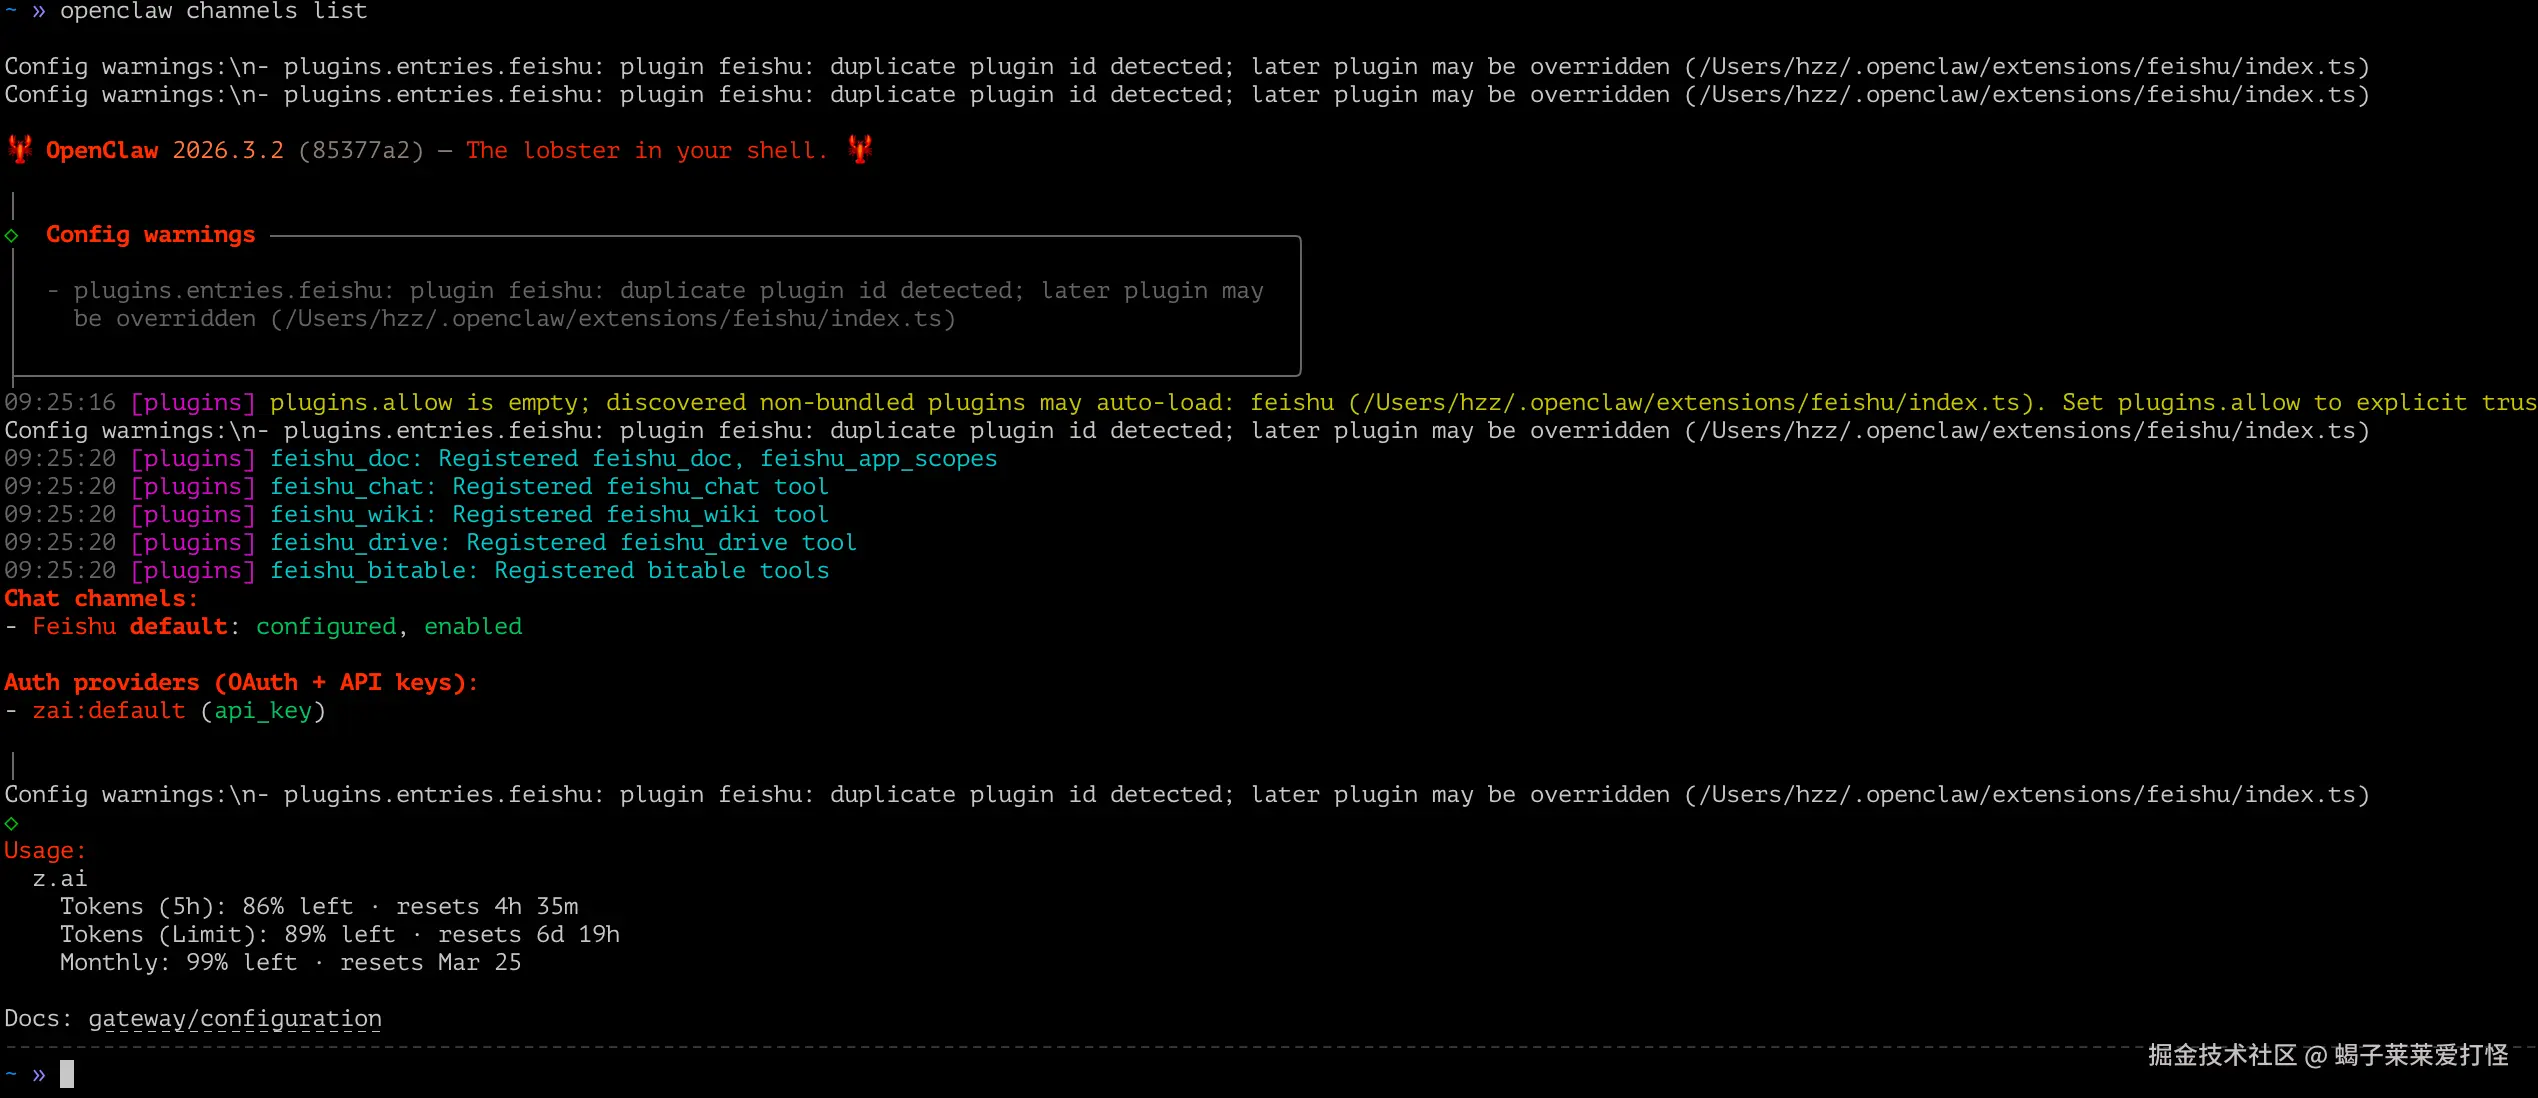Click the 'resets 6d 19h' text
Screen dimensions: 2538x1098
[x=529, y=935]
